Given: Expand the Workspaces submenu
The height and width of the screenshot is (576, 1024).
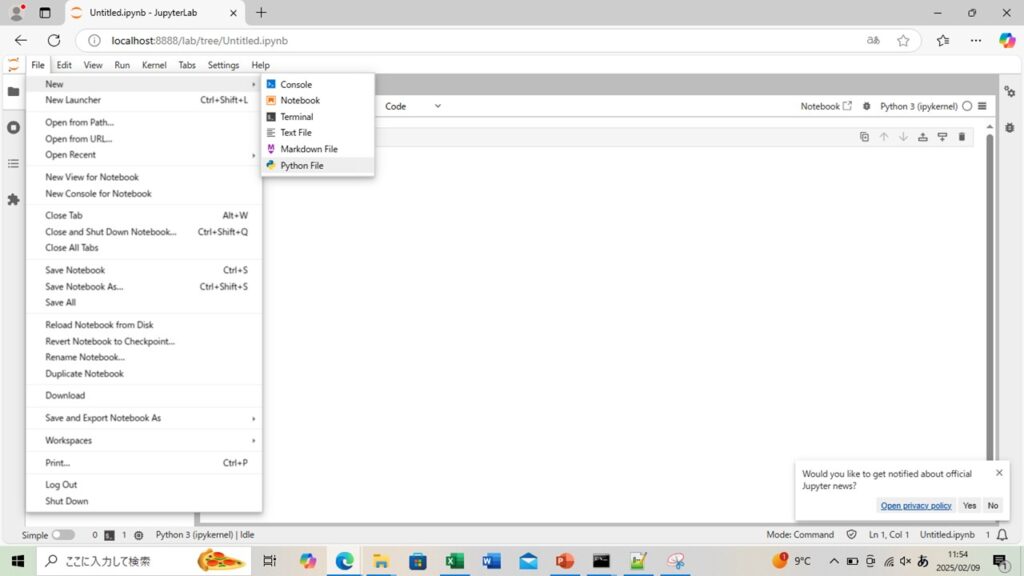Looking at the screenshot, I should (x=144, y=440).
